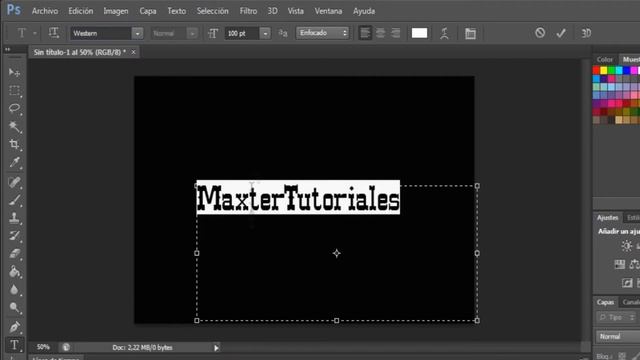Switch to the Ajustes tab
Image resolution: width=640 pixels, height=360 pixels.
point(607,218)
